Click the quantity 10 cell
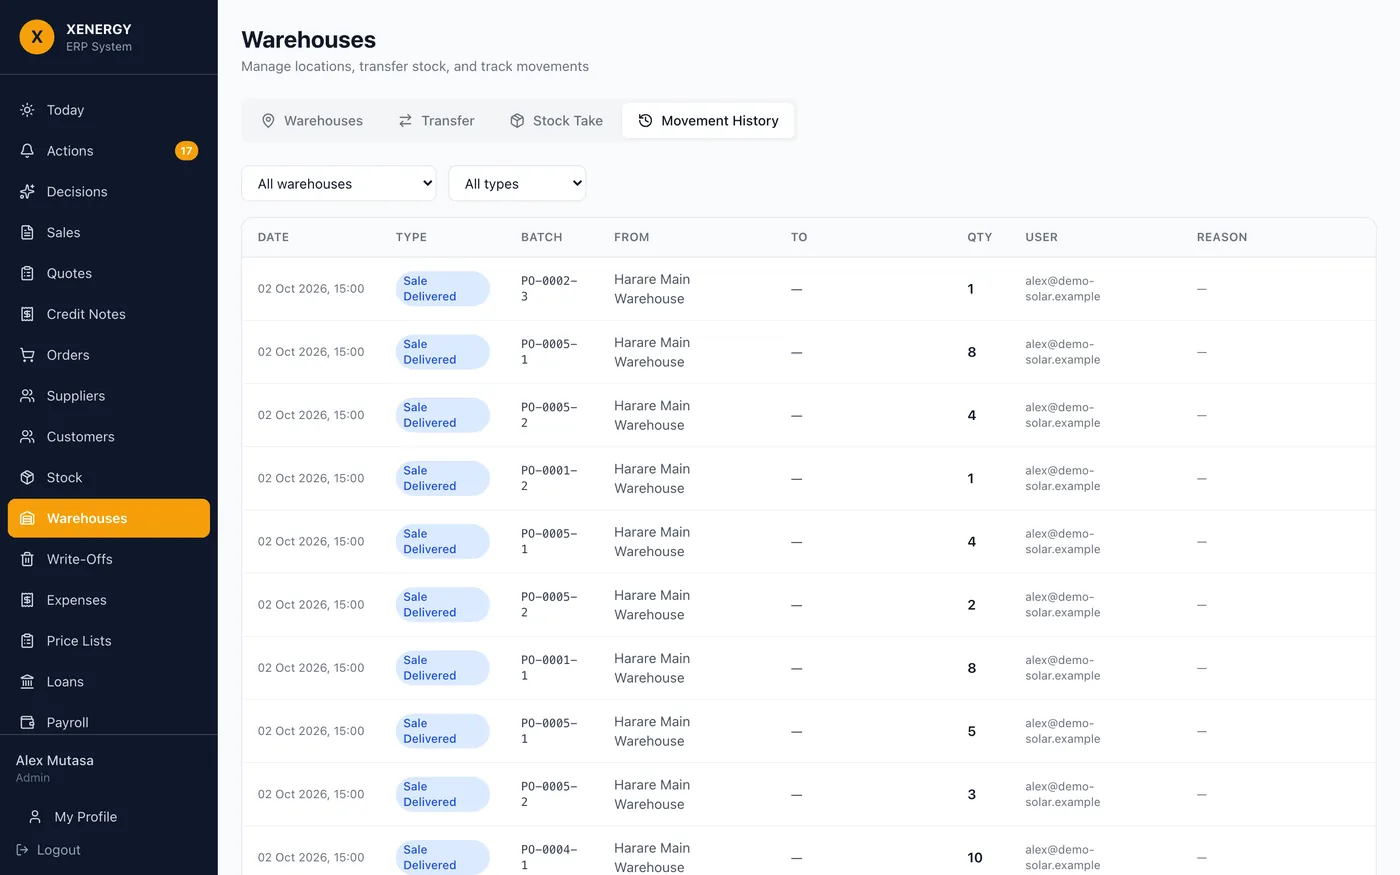 click(975, 858)
